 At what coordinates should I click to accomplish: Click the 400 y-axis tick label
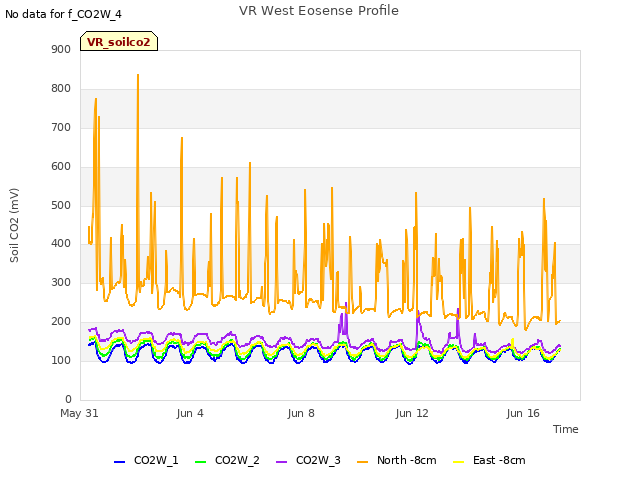[61, 244]
